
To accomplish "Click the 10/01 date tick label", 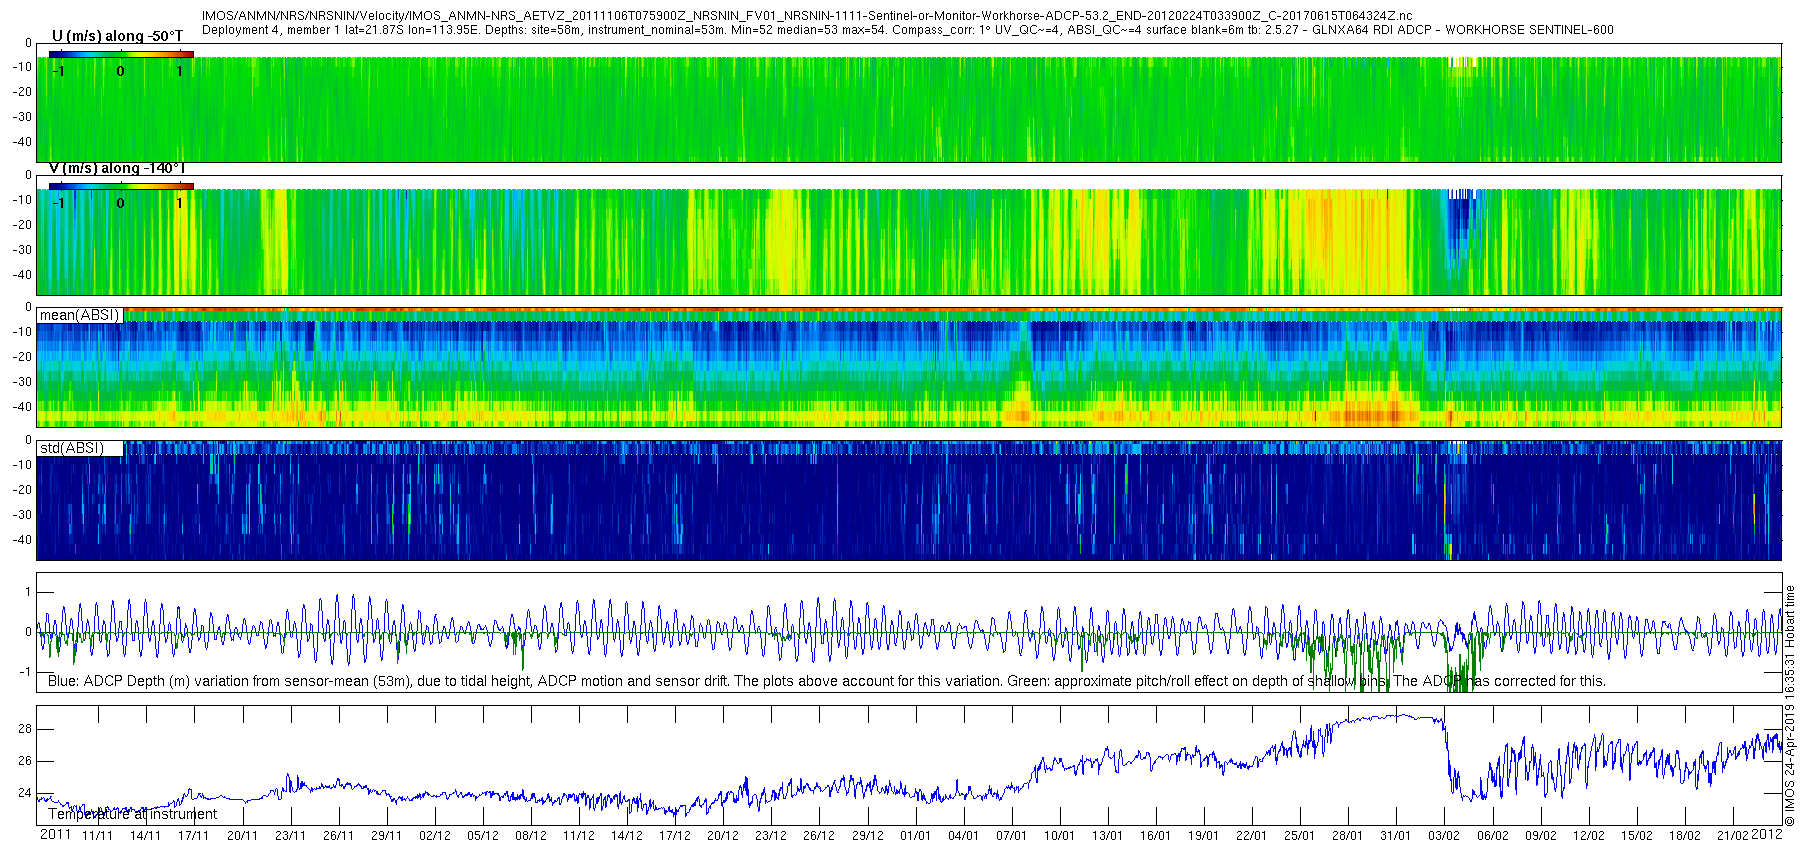I will point(1059,836).
